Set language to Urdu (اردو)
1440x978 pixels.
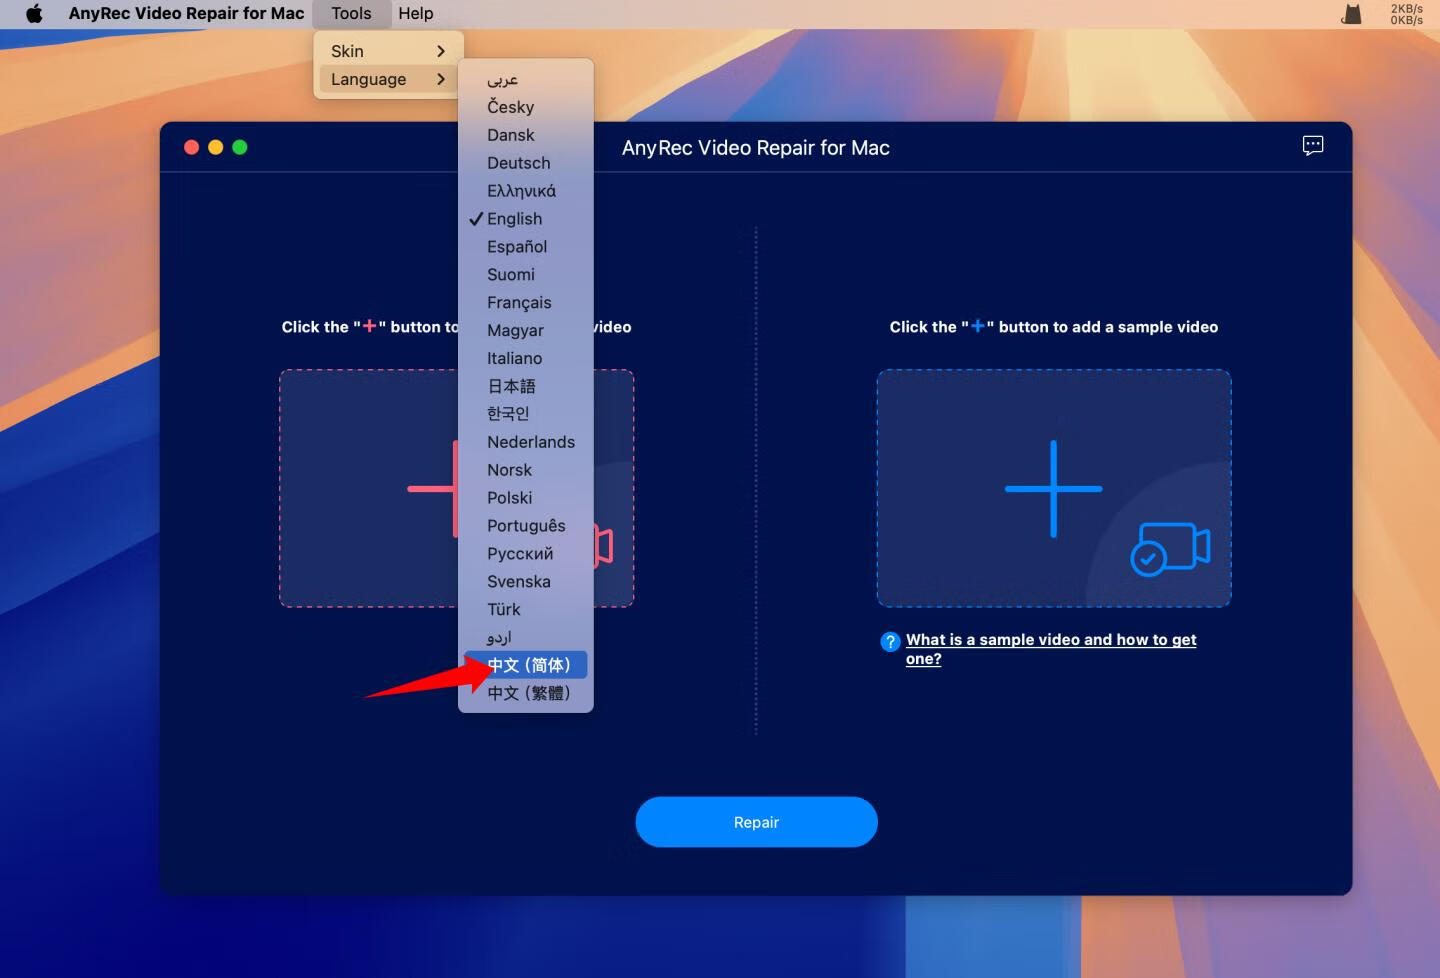point(525,638)
